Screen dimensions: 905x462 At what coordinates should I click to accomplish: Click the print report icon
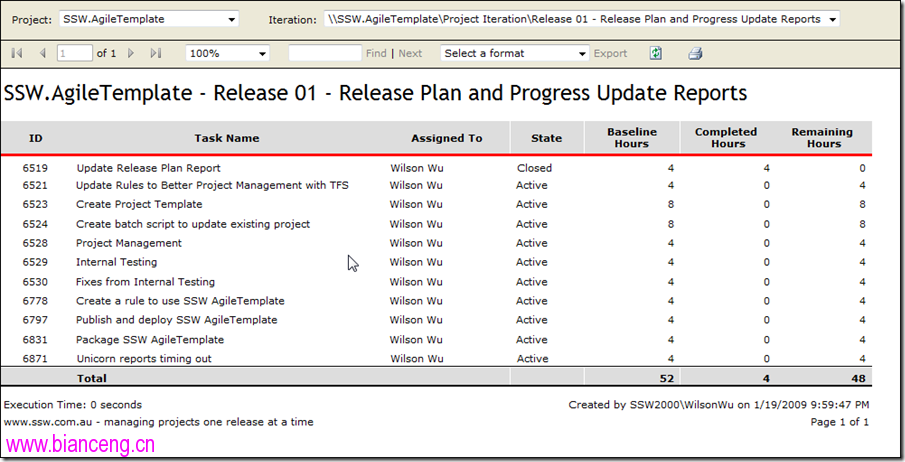[x=695, y=54]
